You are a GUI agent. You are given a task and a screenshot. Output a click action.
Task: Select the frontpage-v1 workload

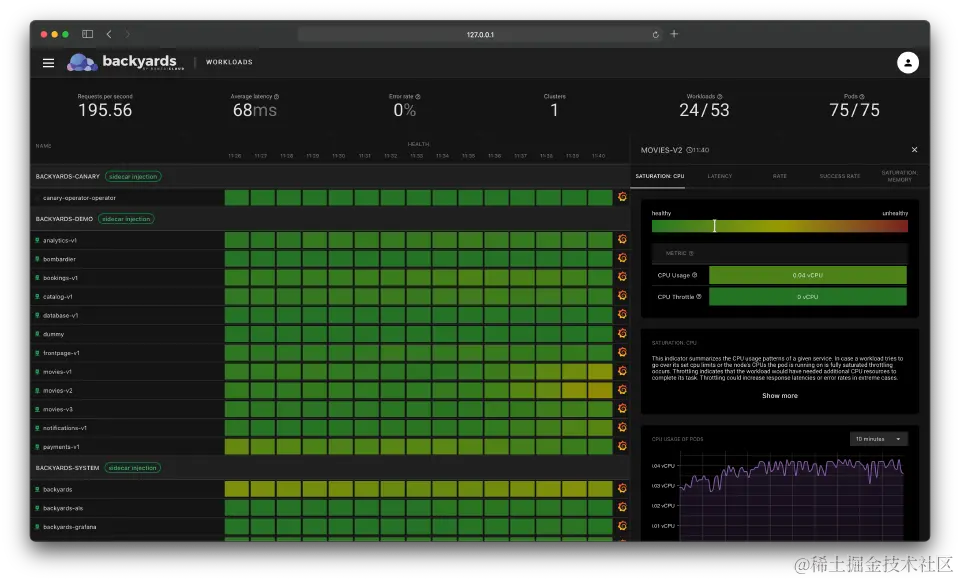click(x=61, y=353)
